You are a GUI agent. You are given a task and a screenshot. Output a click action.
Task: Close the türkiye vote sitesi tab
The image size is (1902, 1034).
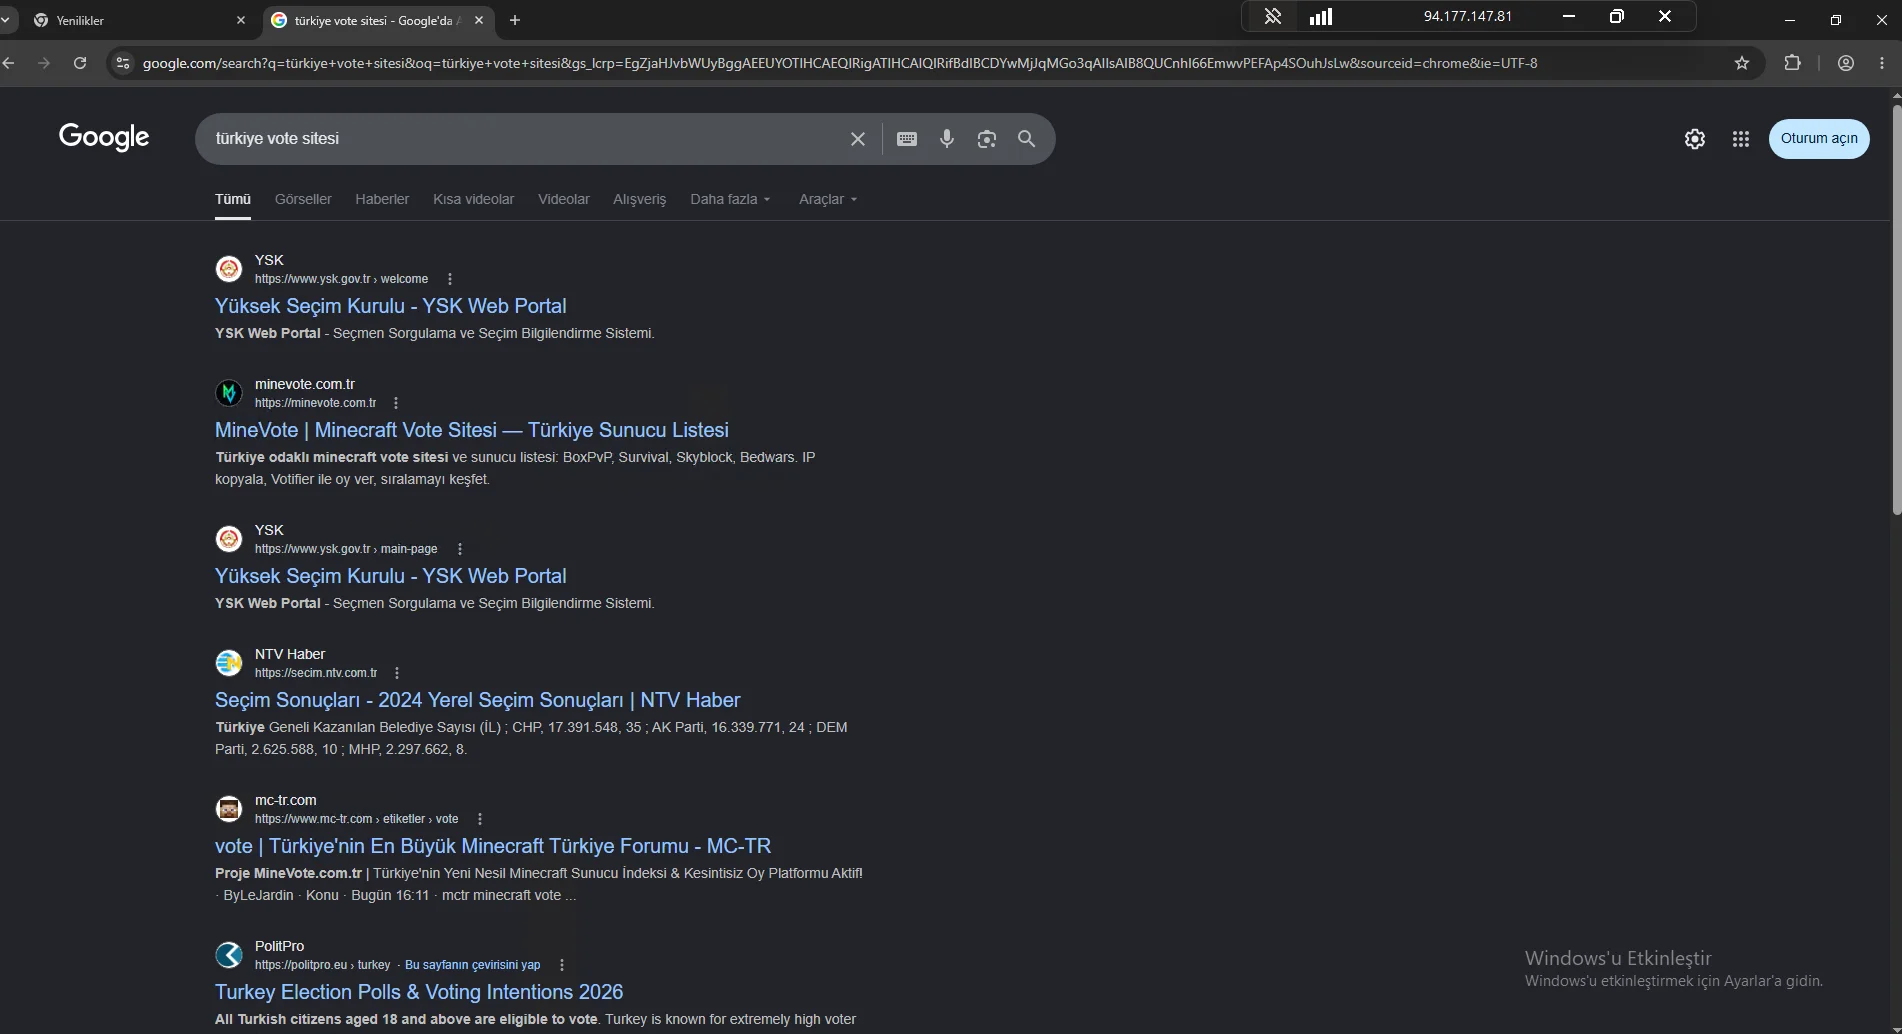click(x=479, y=20)
